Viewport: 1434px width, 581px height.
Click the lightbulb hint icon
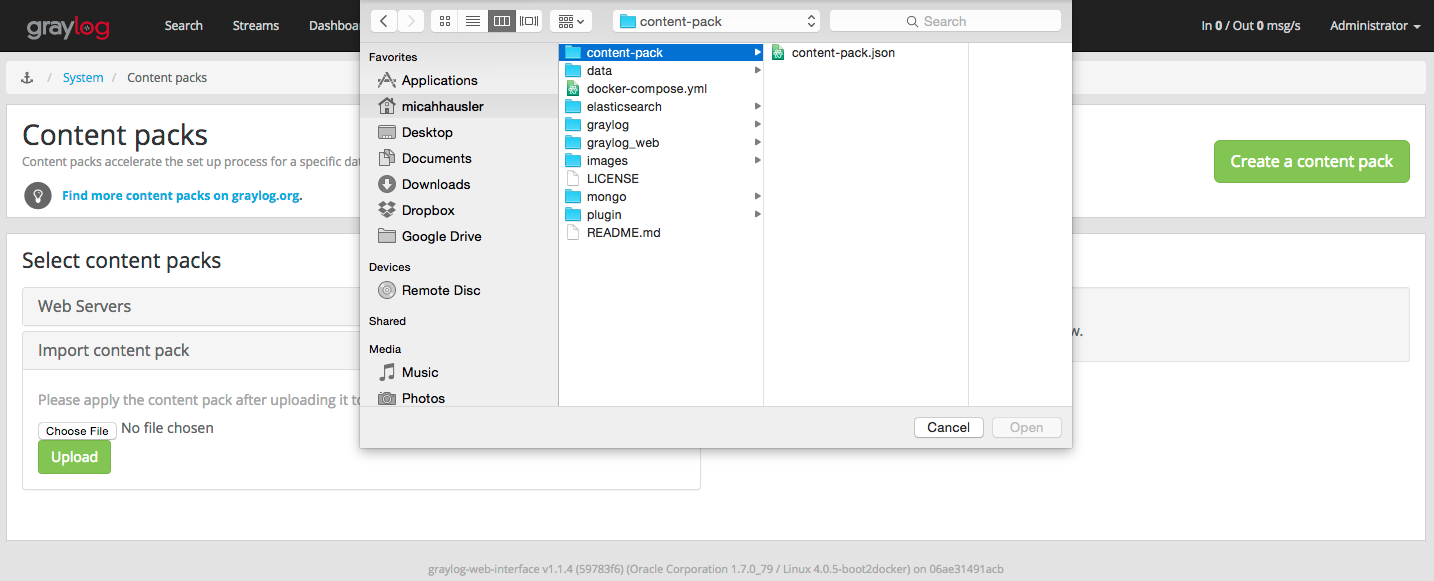point(38,195)
